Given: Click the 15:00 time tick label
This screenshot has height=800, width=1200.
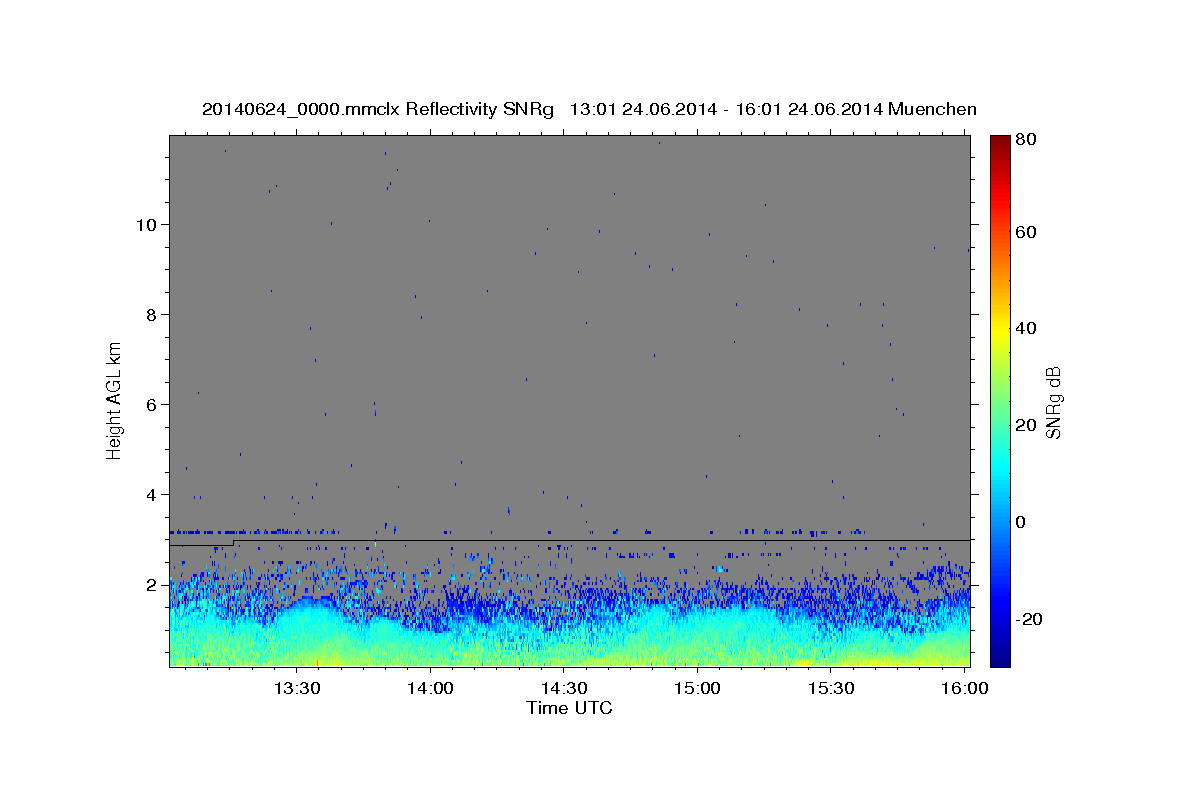Looking at the screenshot, I should click(x=697, y=689).
